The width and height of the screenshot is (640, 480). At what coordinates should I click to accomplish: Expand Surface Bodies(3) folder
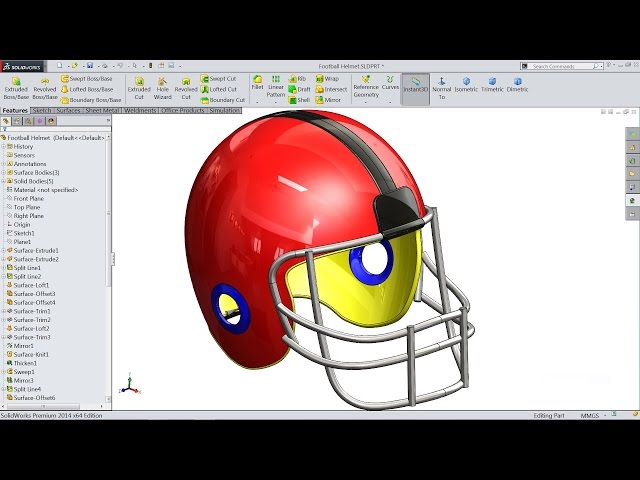coord(4,173)
